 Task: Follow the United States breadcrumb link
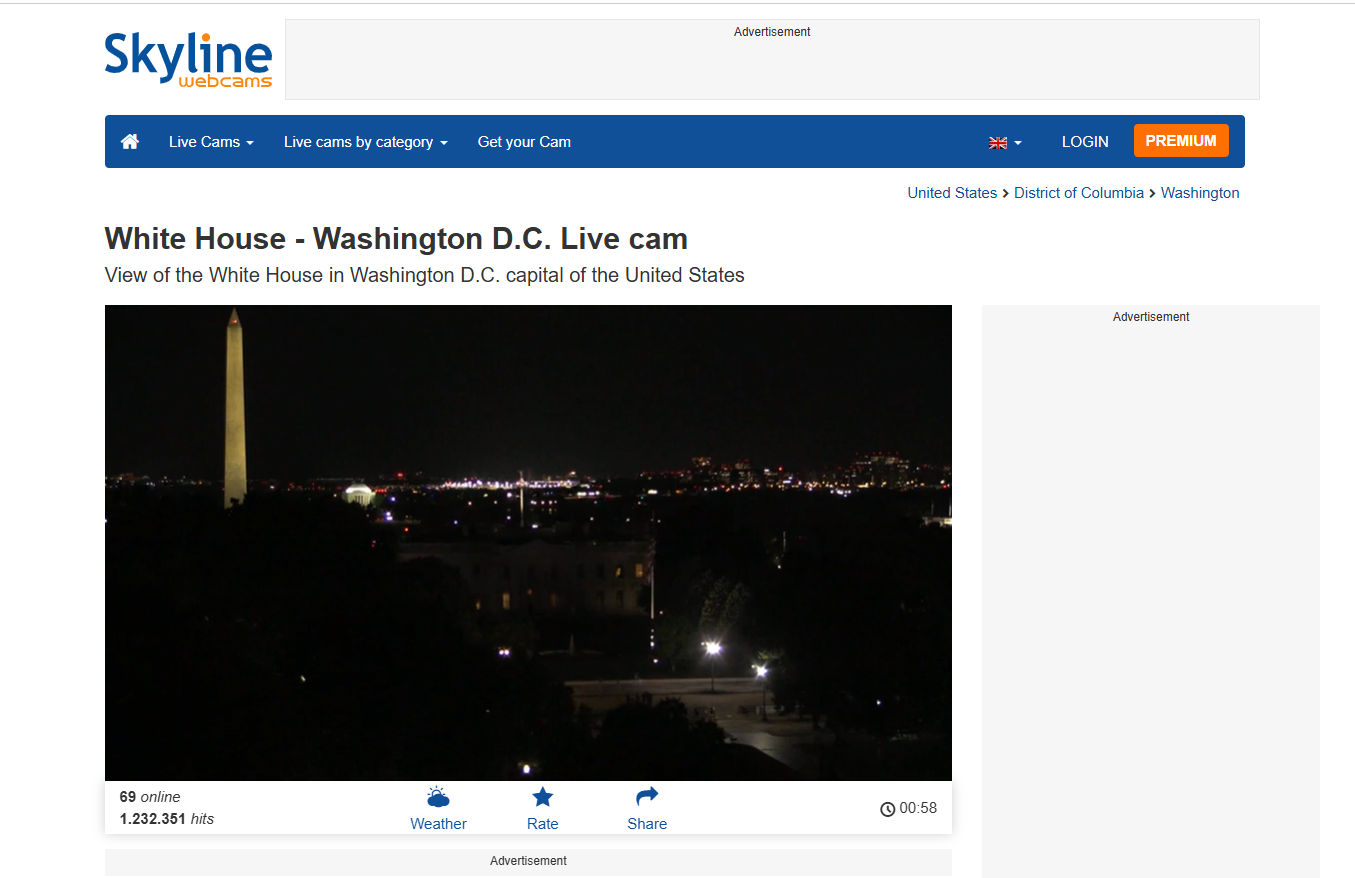point(952,193)
